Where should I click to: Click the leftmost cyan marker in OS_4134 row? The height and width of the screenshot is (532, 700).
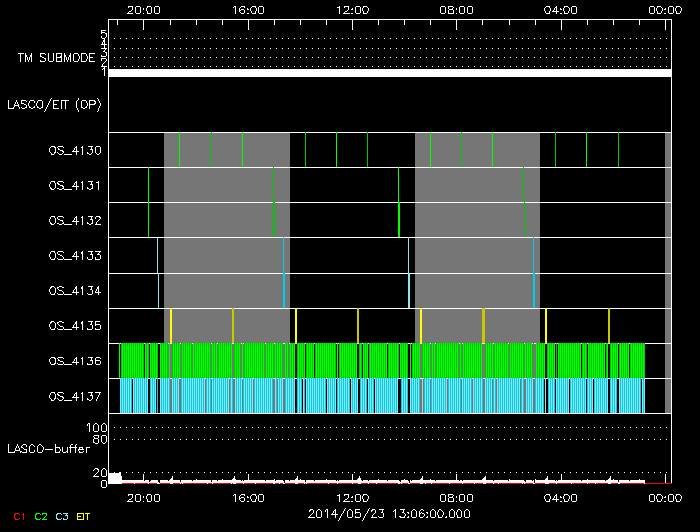(159, 291)
